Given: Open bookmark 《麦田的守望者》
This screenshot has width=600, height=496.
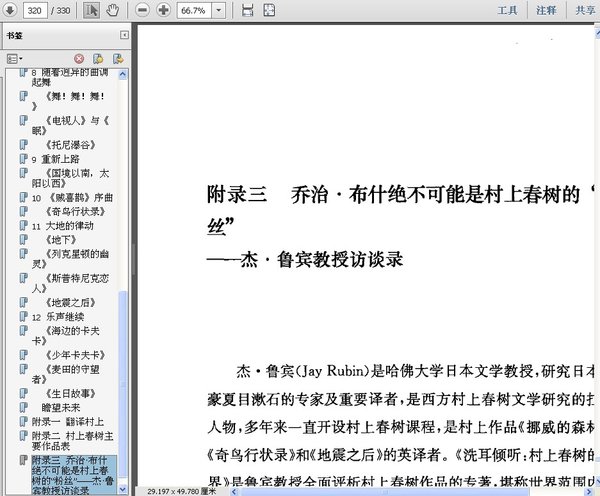Looking at the screenshot, I should 66,374.
